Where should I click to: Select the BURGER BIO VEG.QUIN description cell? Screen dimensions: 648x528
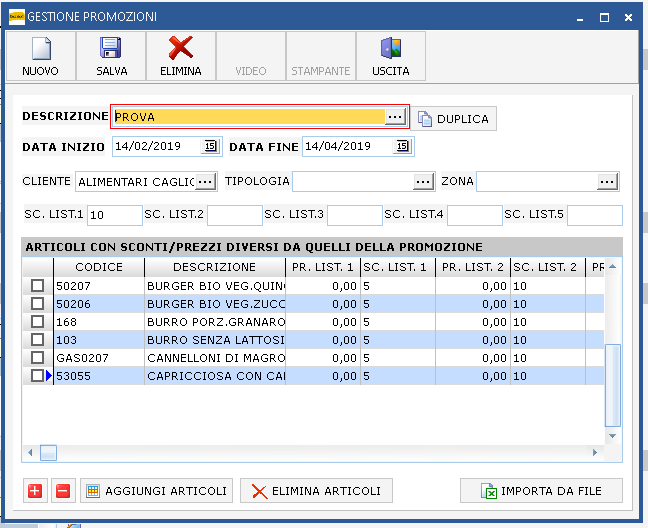pyautogui.click(x=215, y=286)
